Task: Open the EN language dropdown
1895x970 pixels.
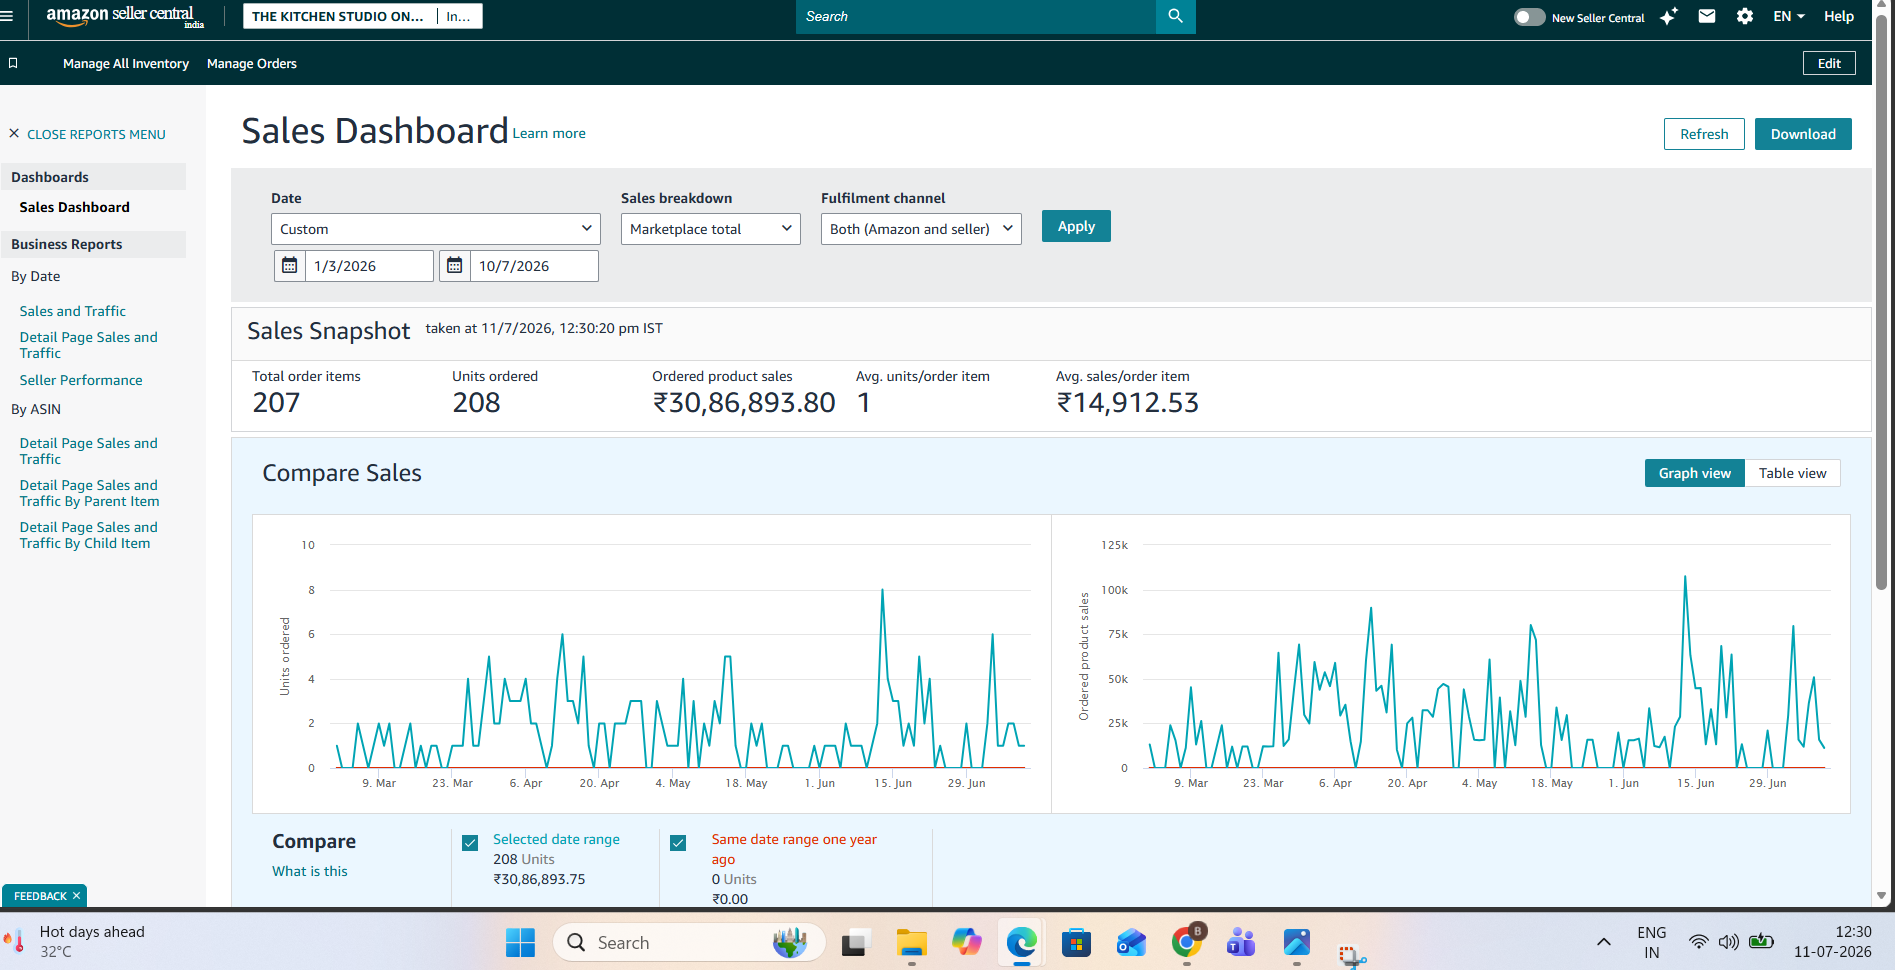Action: [x=1788, y=16]
